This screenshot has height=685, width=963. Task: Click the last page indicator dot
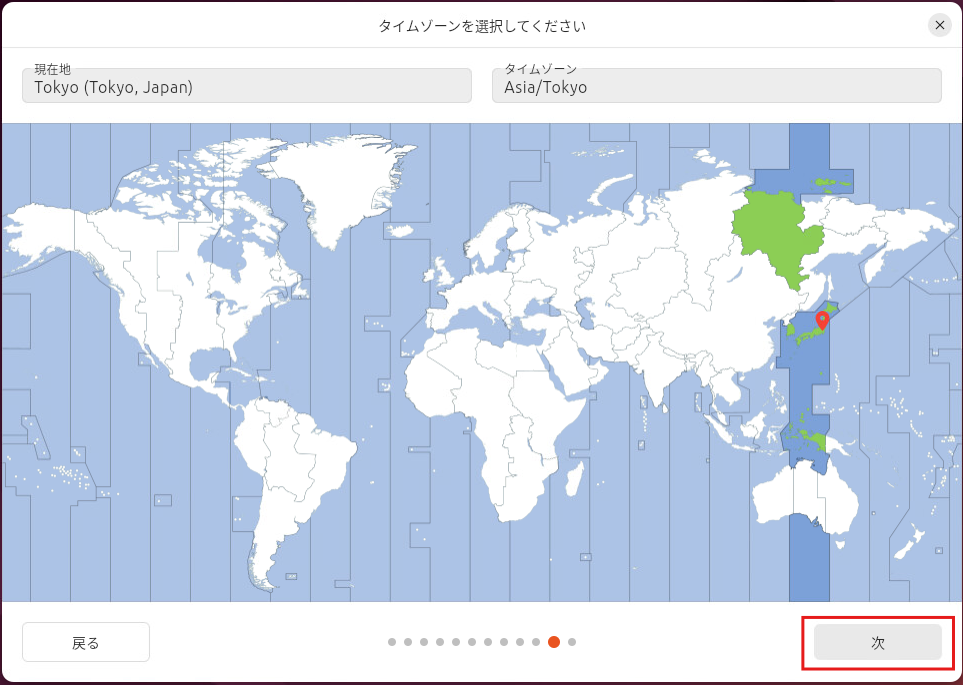(572, 642)
